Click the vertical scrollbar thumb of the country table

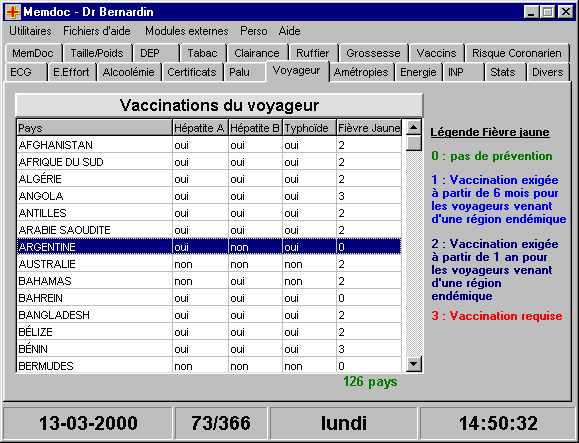(x=414, y=143)
